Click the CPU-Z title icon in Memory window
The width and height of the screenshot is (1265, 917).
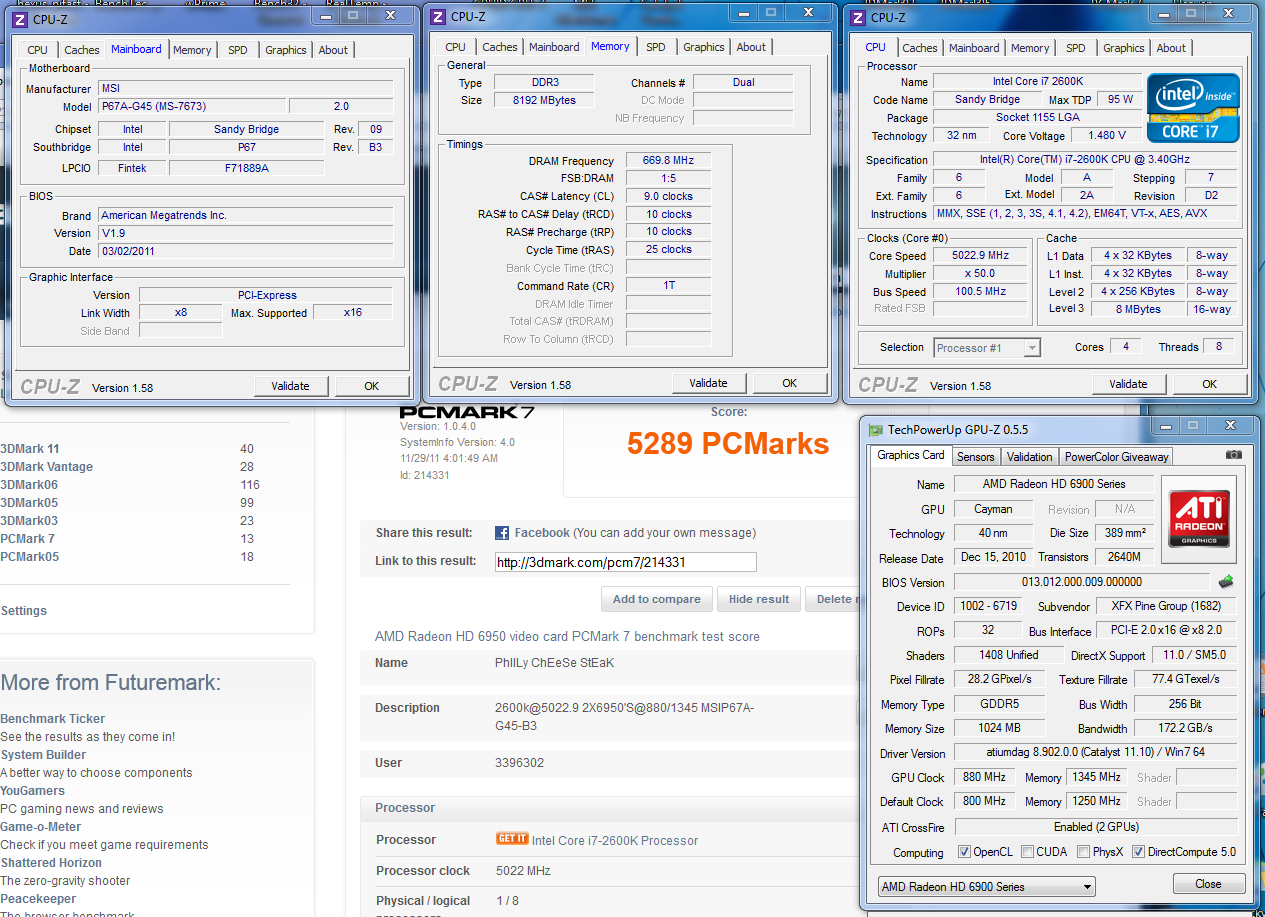click(x=437, y=16)
